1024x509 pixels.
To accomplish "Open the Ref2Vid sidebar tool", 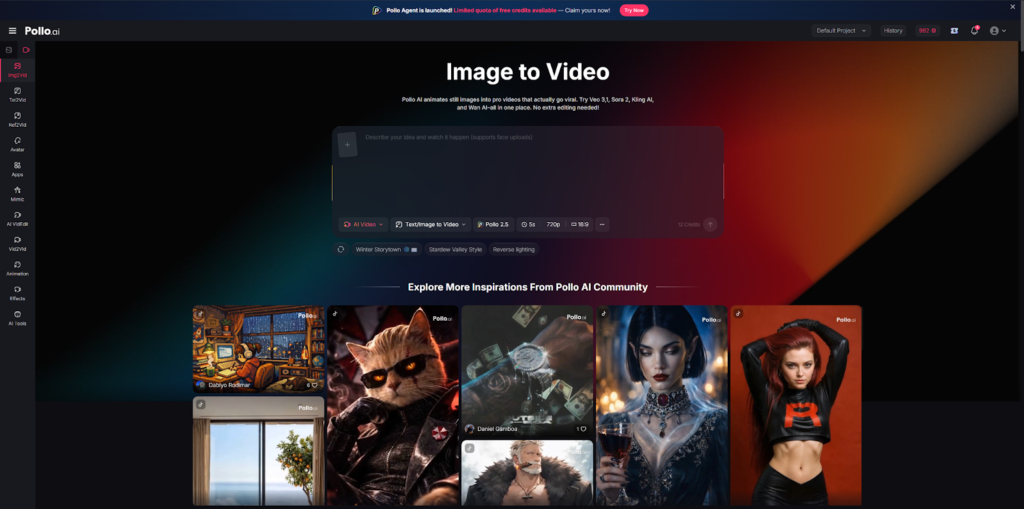I will click(x=17, y=120).
